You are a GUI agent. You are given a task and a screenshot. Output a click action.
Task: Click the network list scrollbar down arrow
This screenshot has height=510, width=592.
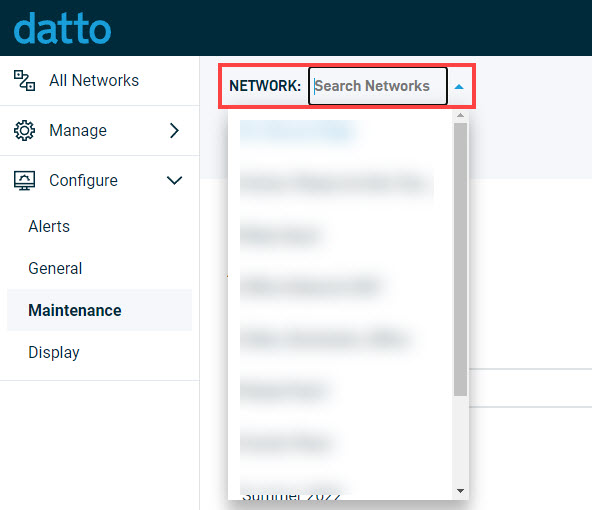[460, 491]
